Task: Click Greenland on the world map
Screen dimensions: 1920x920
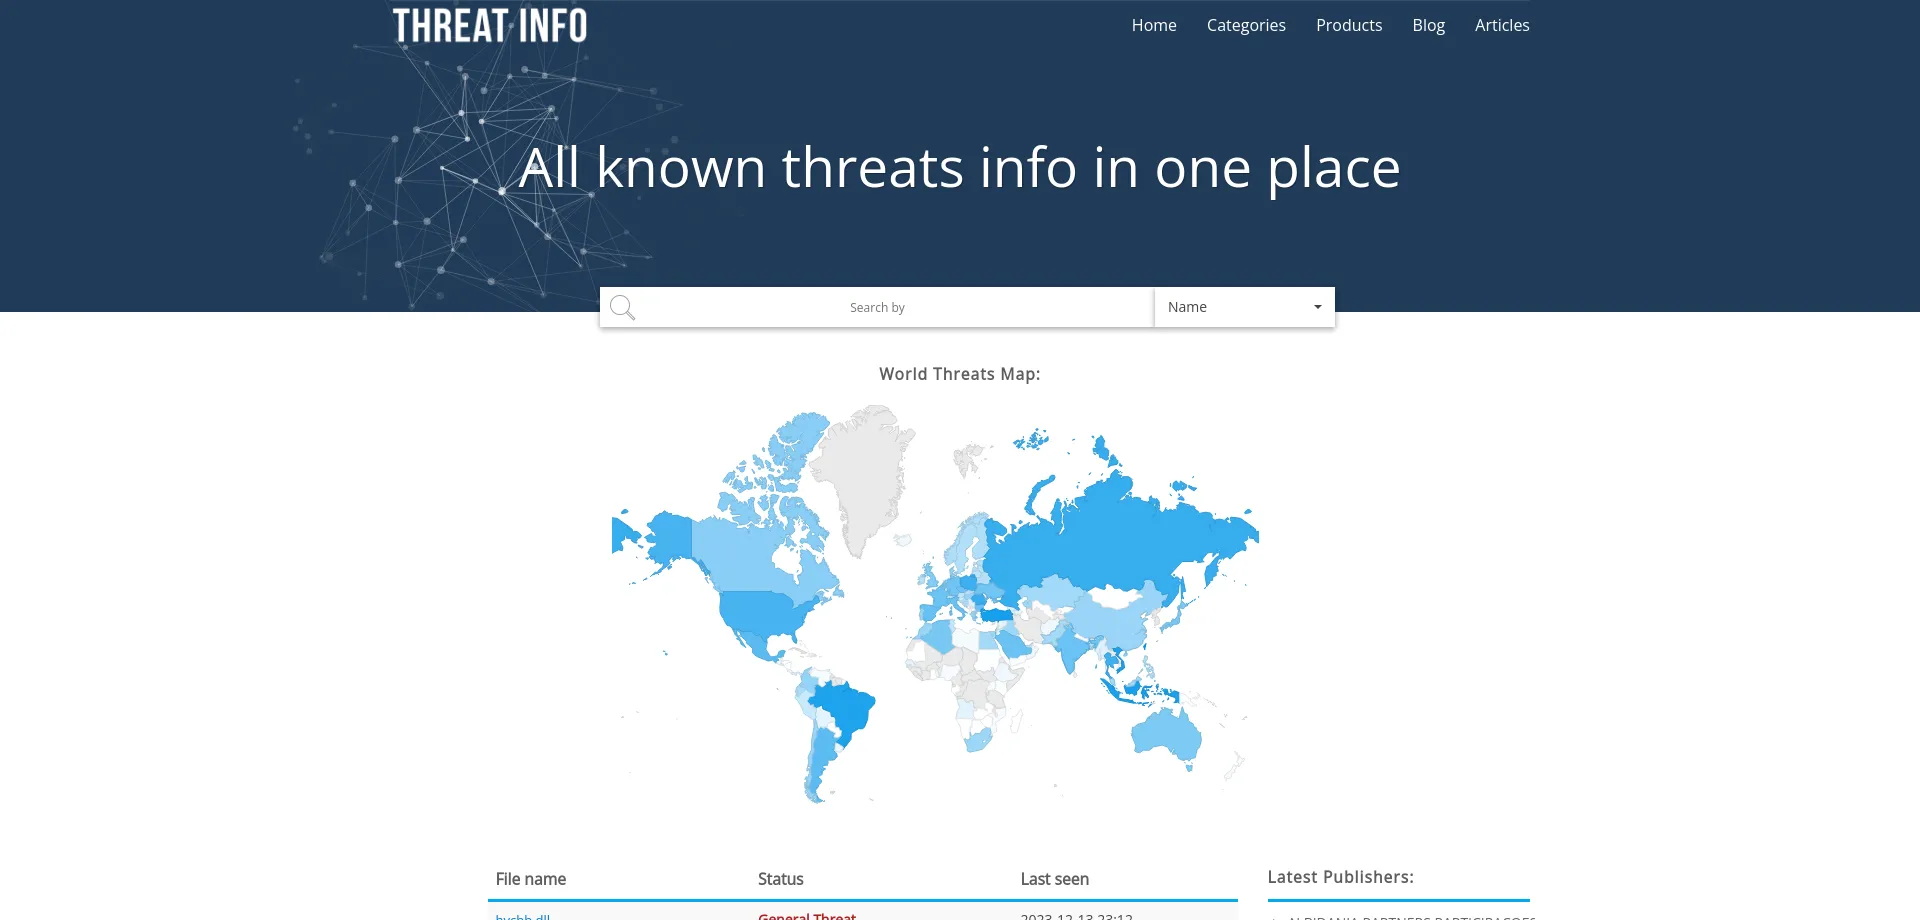Action: [x=865, y=470]
